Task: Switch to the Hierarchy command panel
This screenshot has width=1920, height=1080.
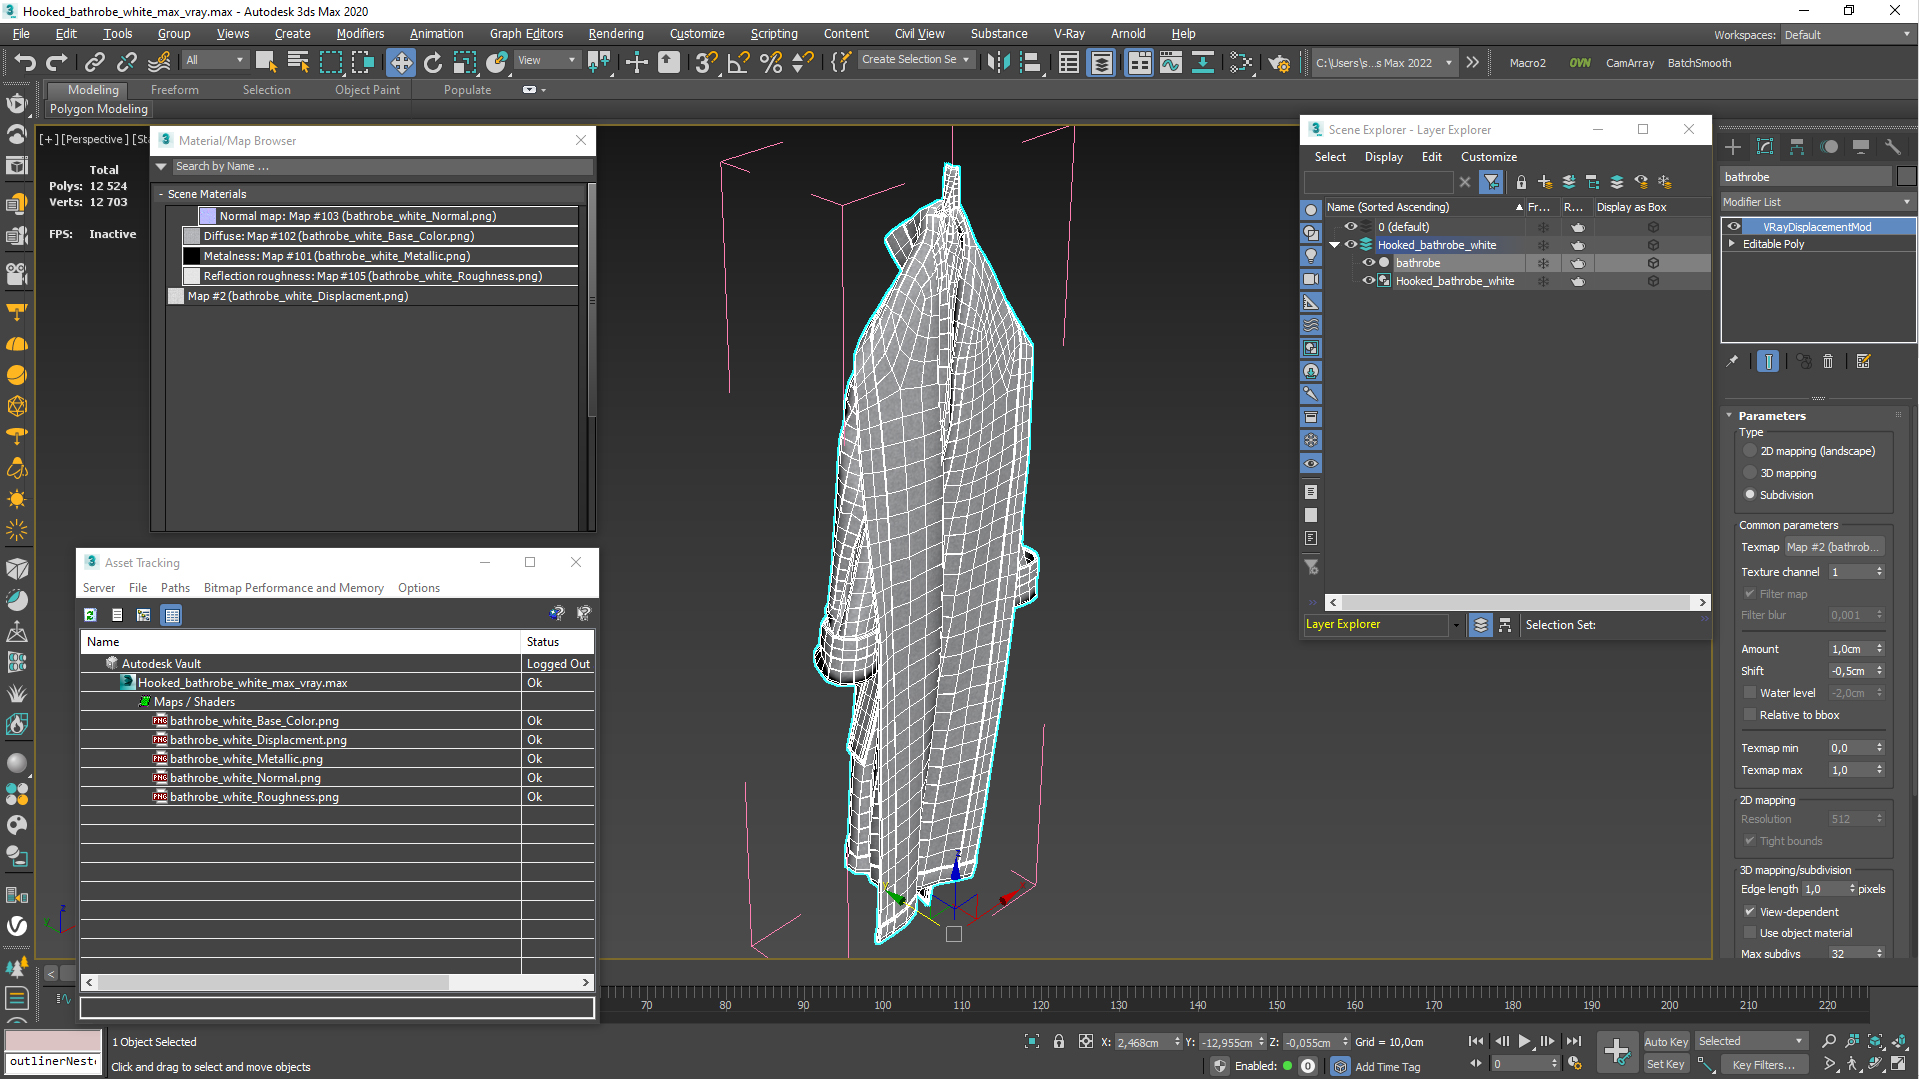Action: coord(1797,147)
